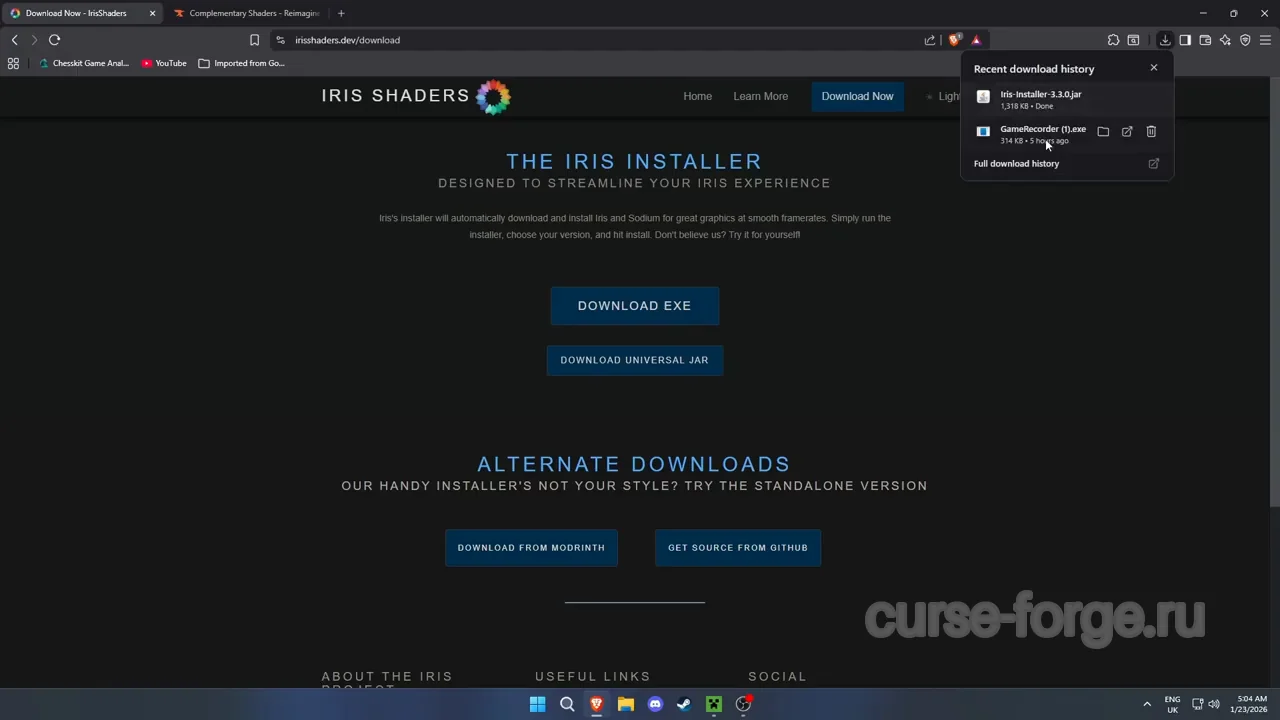The image size is (1280, 720).
Task: Click the bookmark icon in address bar
Action: [x=254, y=40]
